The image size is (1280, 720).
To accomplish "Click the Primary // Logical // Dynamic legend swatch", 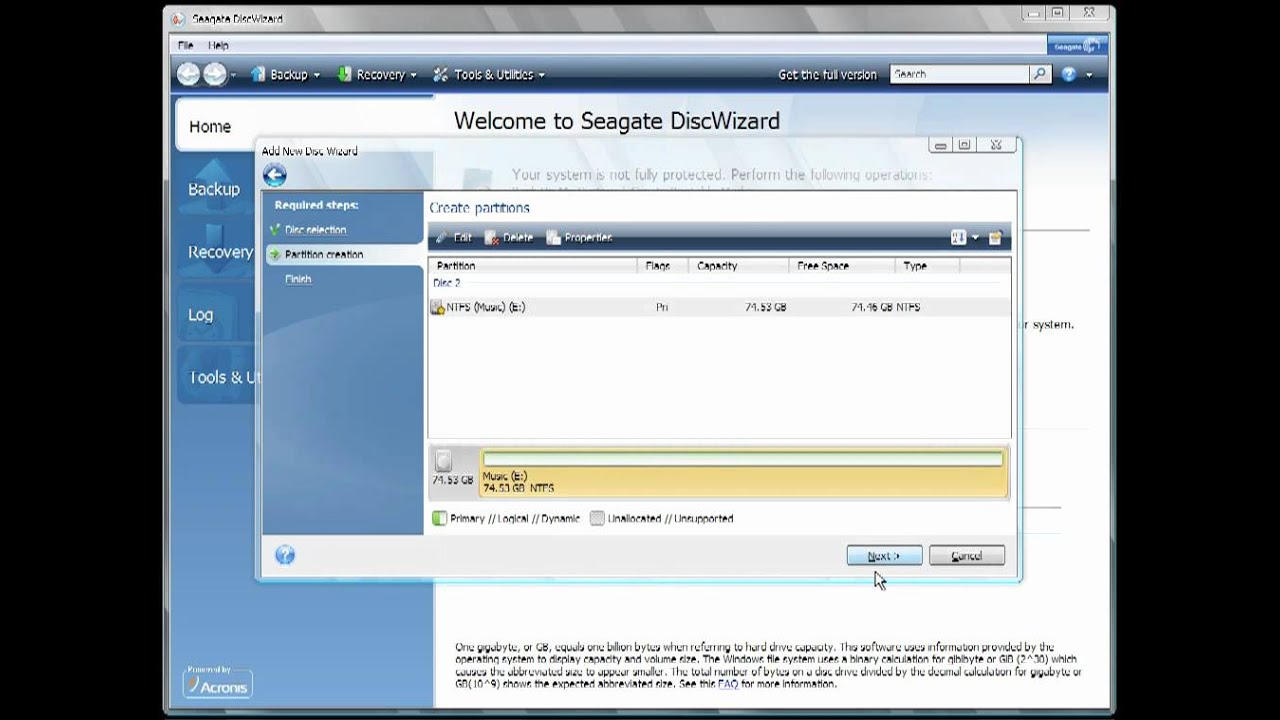I will tap(439, 519).
